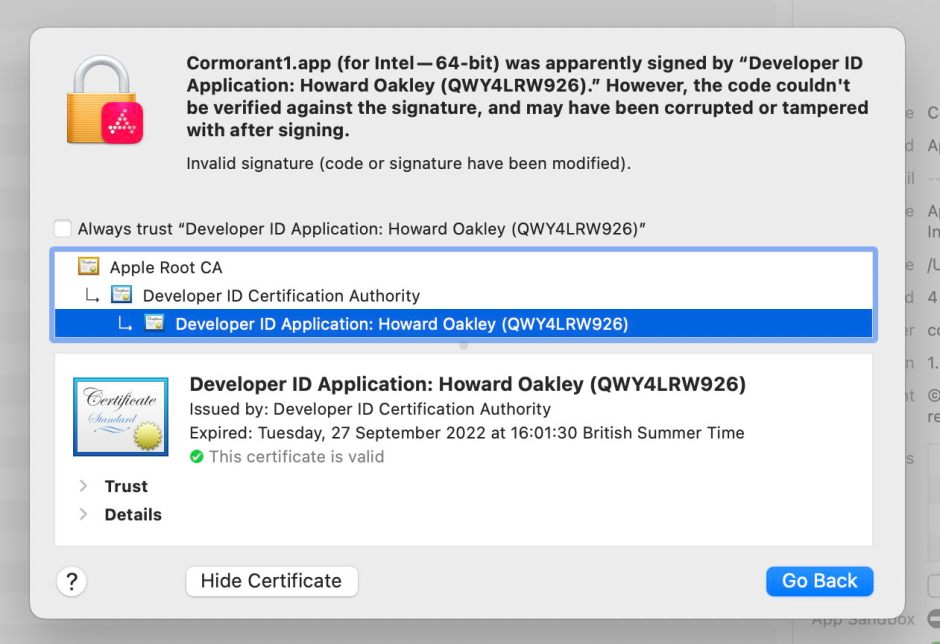
Task: Select Developer ID Application: Howard Oakley row label
Action: (401, 323)
